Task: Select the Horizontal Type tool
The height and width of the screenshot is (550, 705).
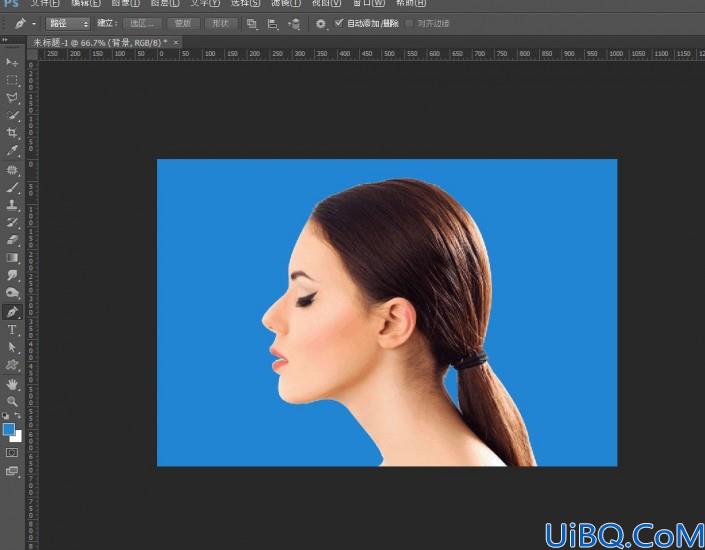Action: click(x=12, y=330)
